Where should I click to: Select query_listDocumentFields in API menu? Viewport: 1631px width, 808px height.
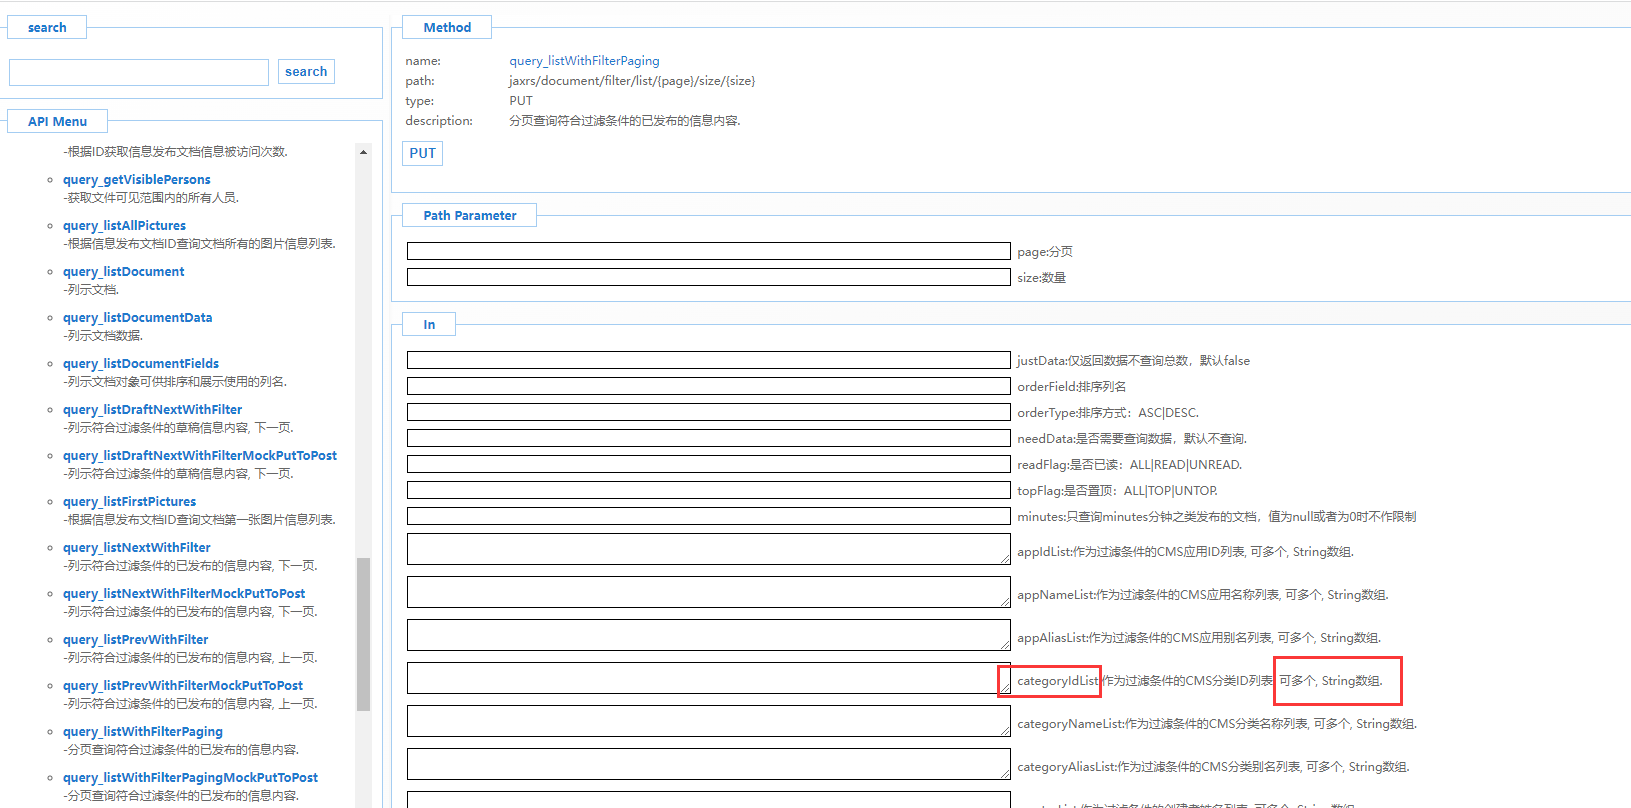pos(140,364)
